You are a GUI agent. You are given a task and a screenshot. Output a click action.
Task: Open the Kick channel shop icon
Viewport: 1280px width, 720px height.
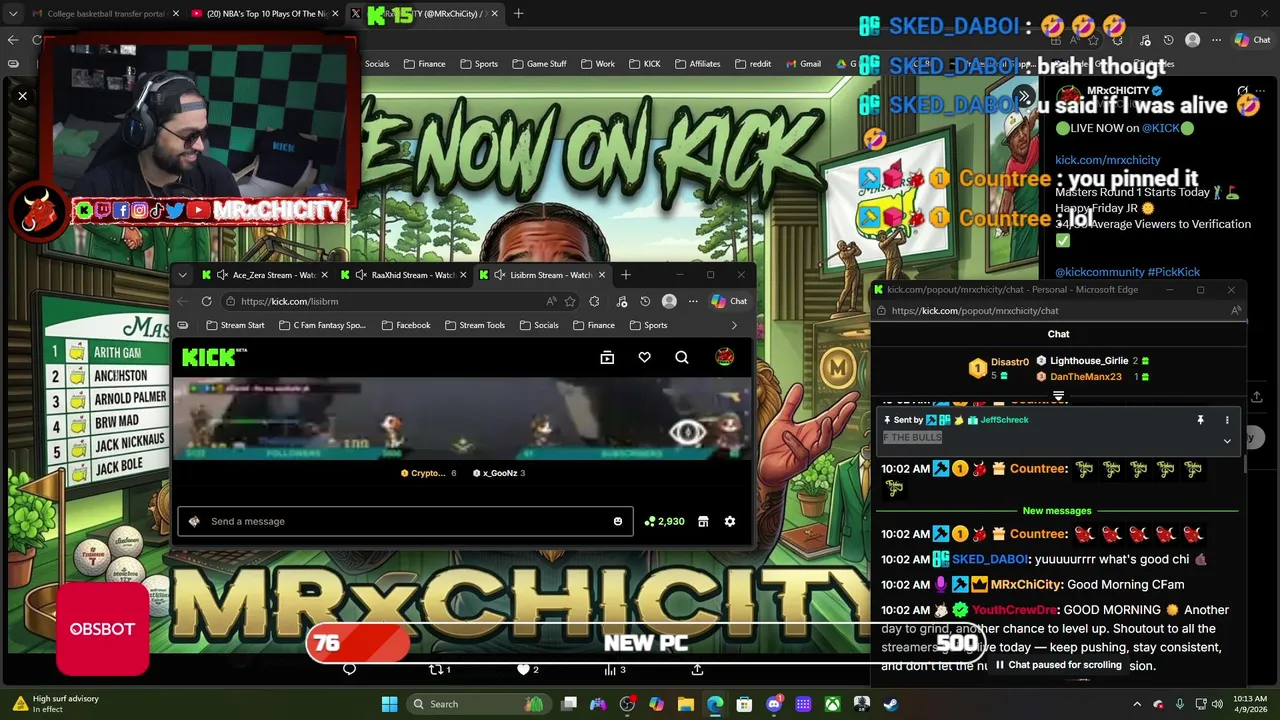703,521
